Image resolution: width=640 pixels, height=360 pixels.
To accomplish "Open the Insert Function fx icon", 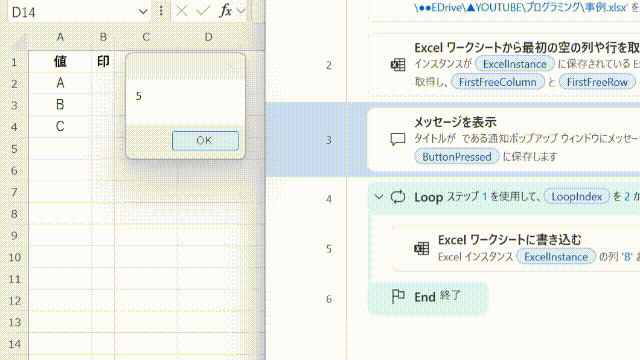I will pyautogui.click(x=225, y=11).
